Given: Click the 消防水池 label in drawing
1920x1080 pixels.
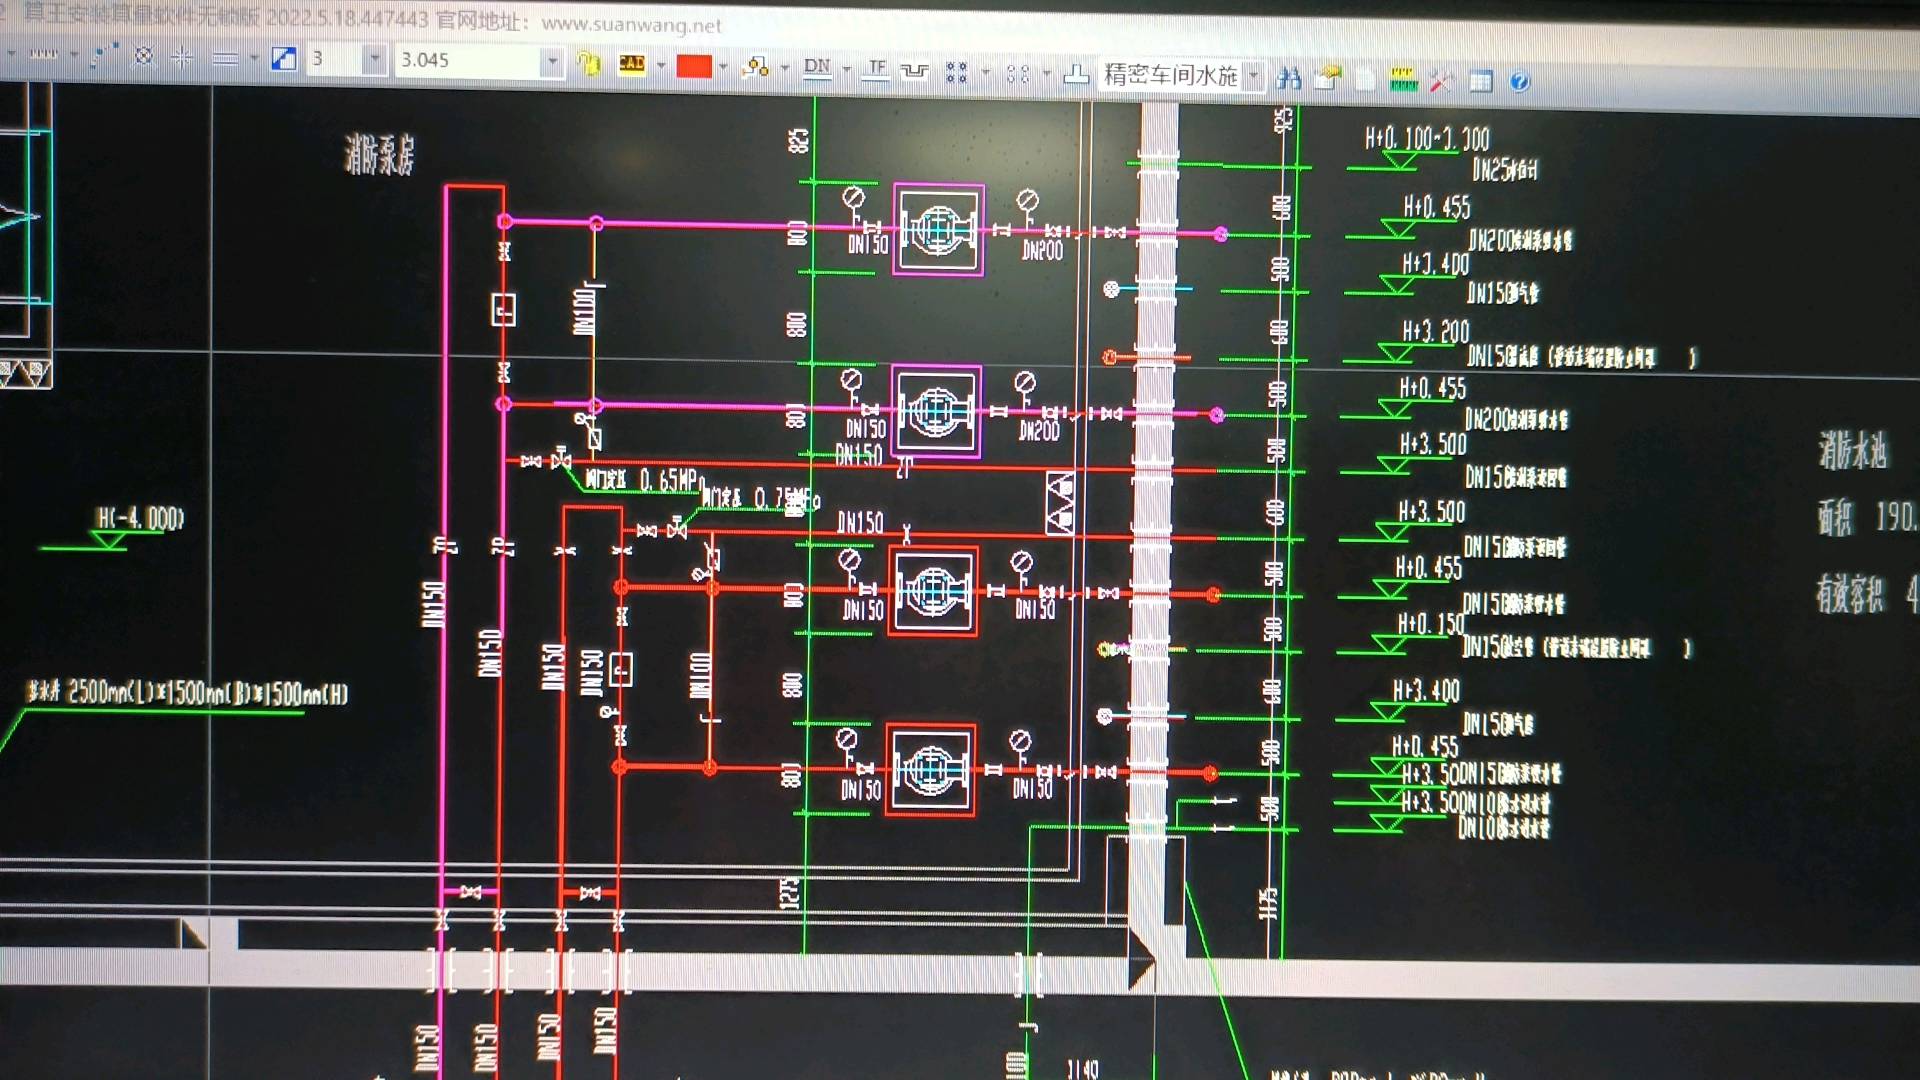Looking at the screenshot, I should point(1853,451).
